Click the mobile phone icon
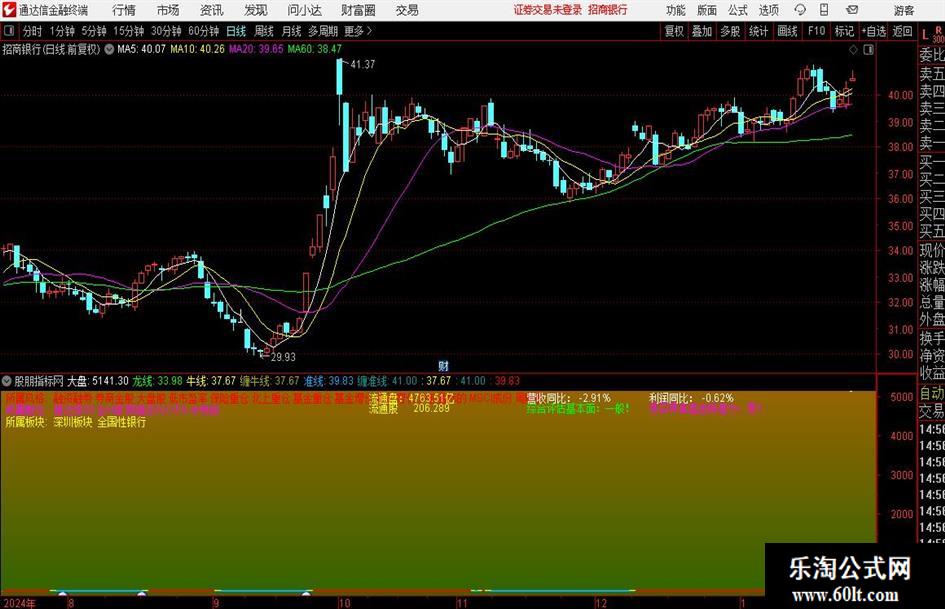The image size is (945, 609). (824, 10)
